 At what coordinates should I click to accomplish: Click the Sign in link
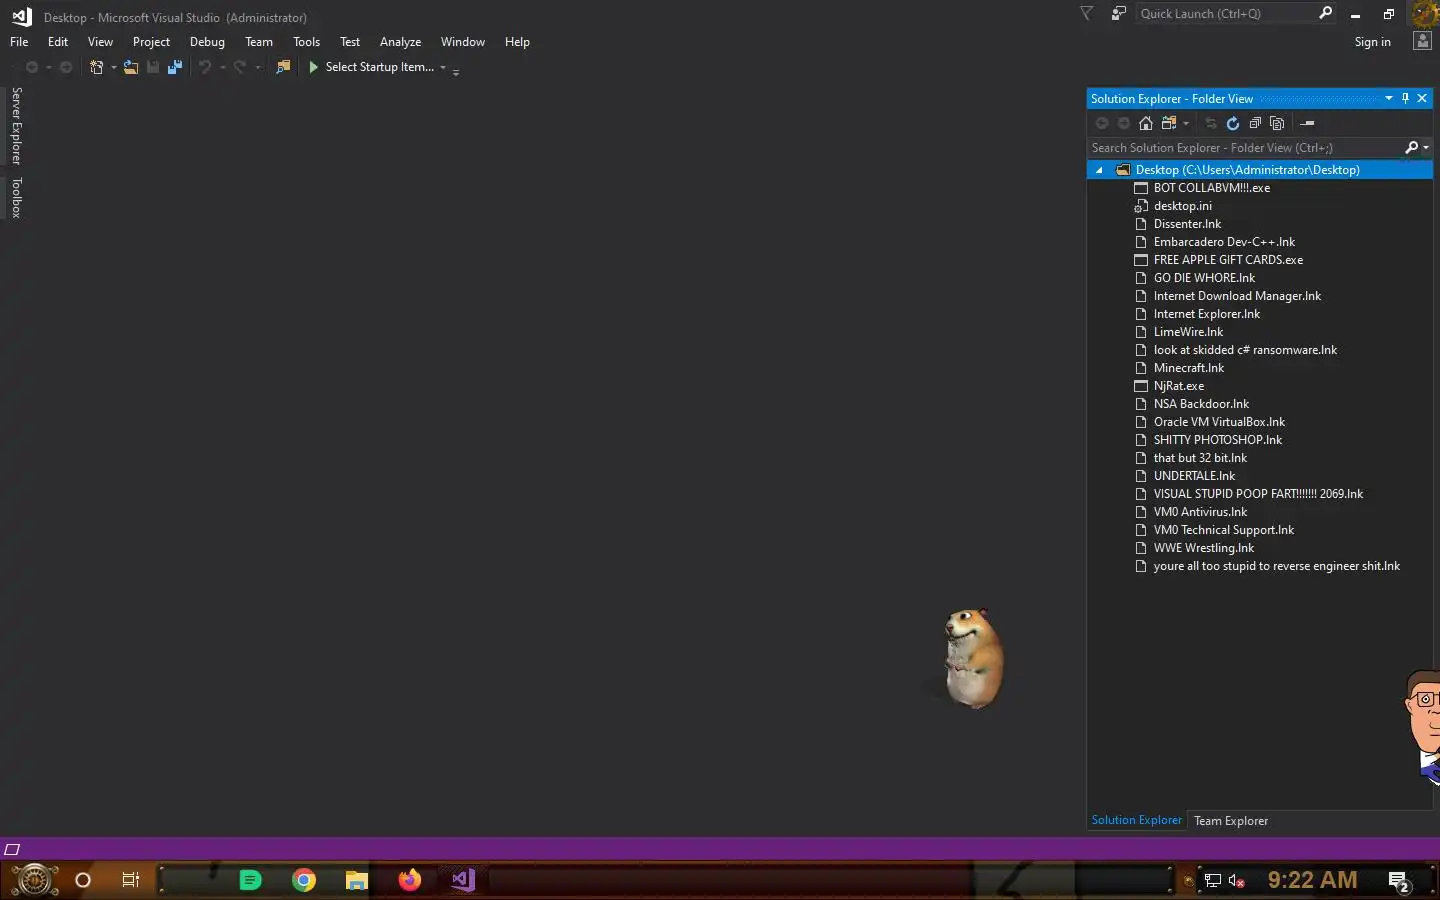(x=1372, y=42)
